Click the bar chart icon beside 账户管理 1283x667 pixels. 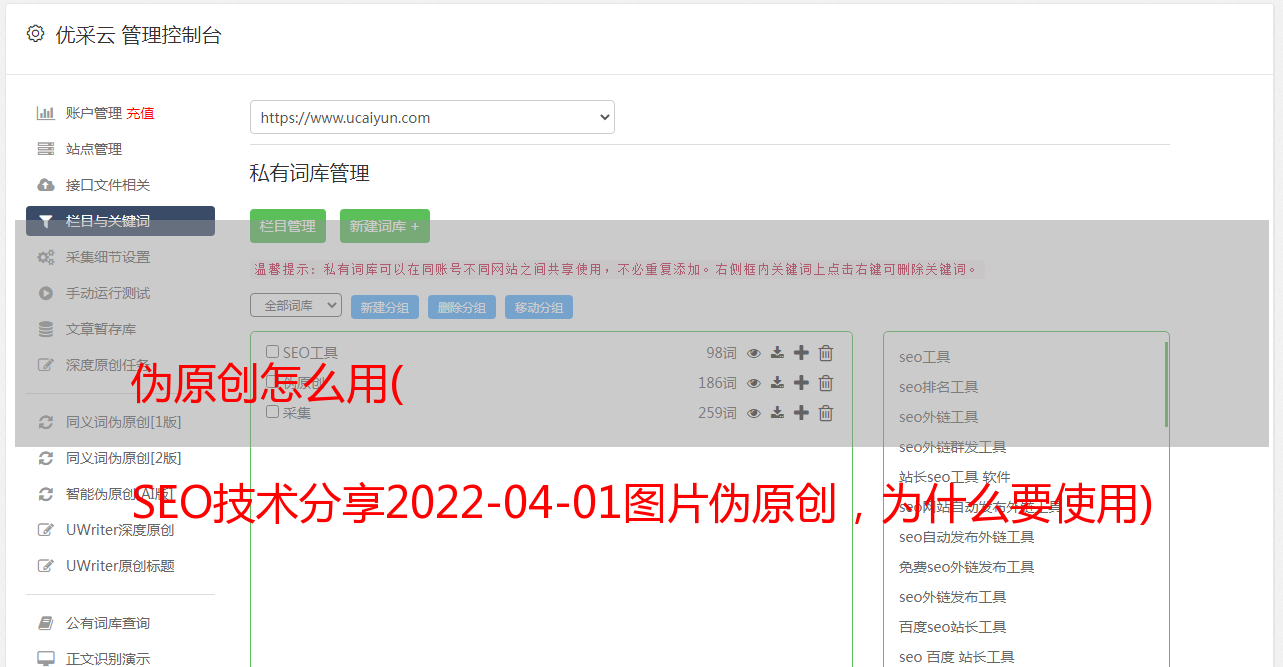45,113
